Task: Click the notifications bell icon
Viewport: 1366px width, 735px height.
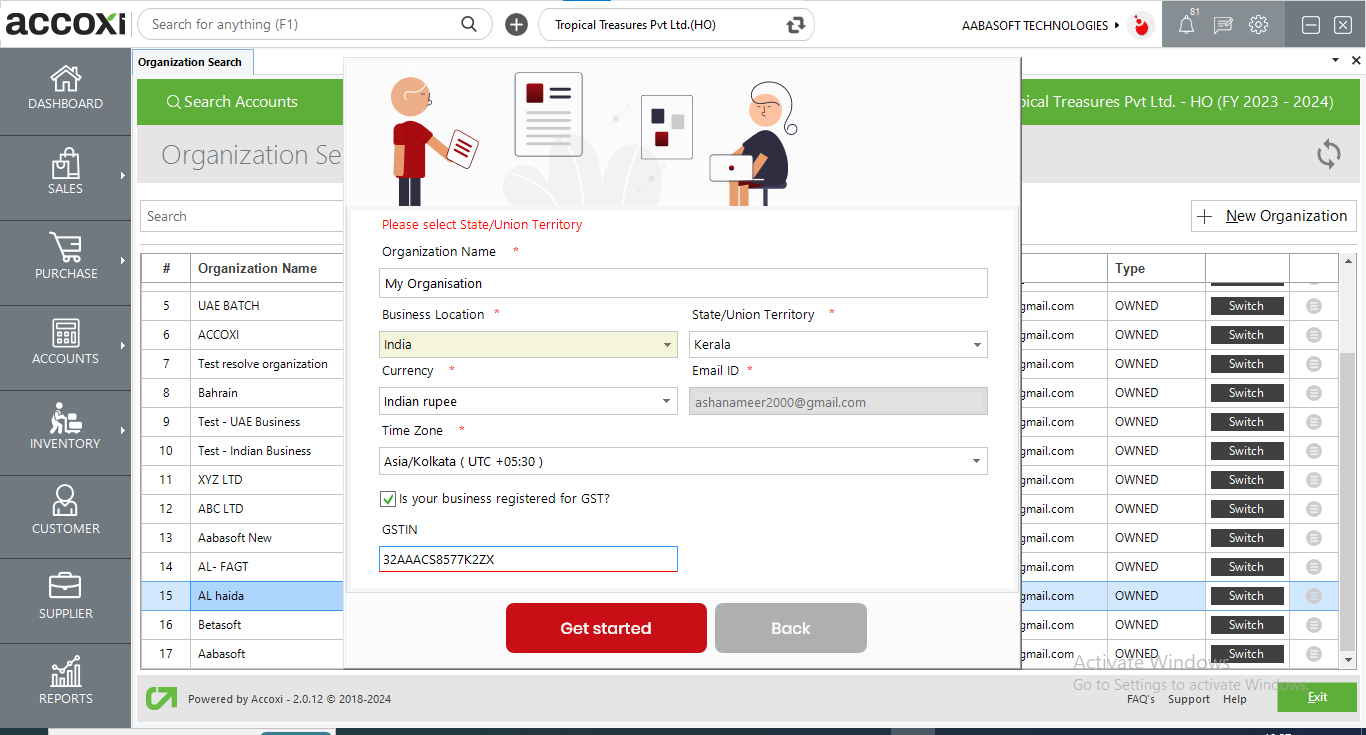Action: pyautogui.click(x=1186, y=25)
